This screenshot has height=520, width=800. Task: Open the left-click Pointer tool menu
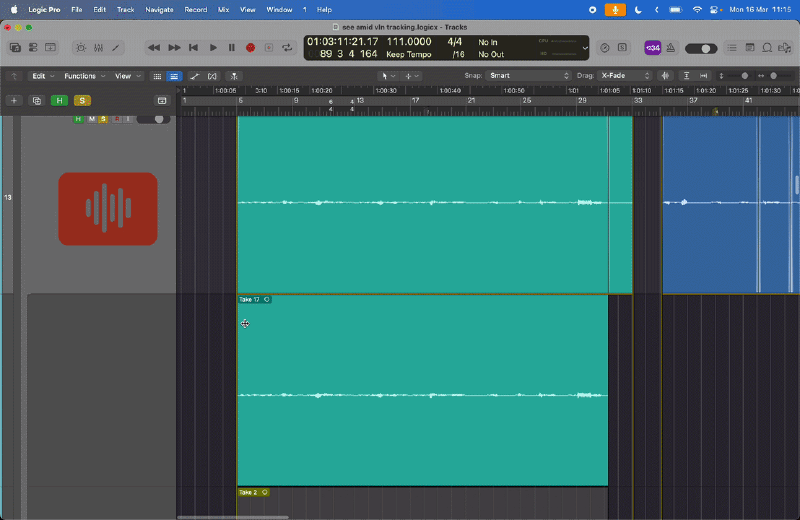(x=388, y=76)
